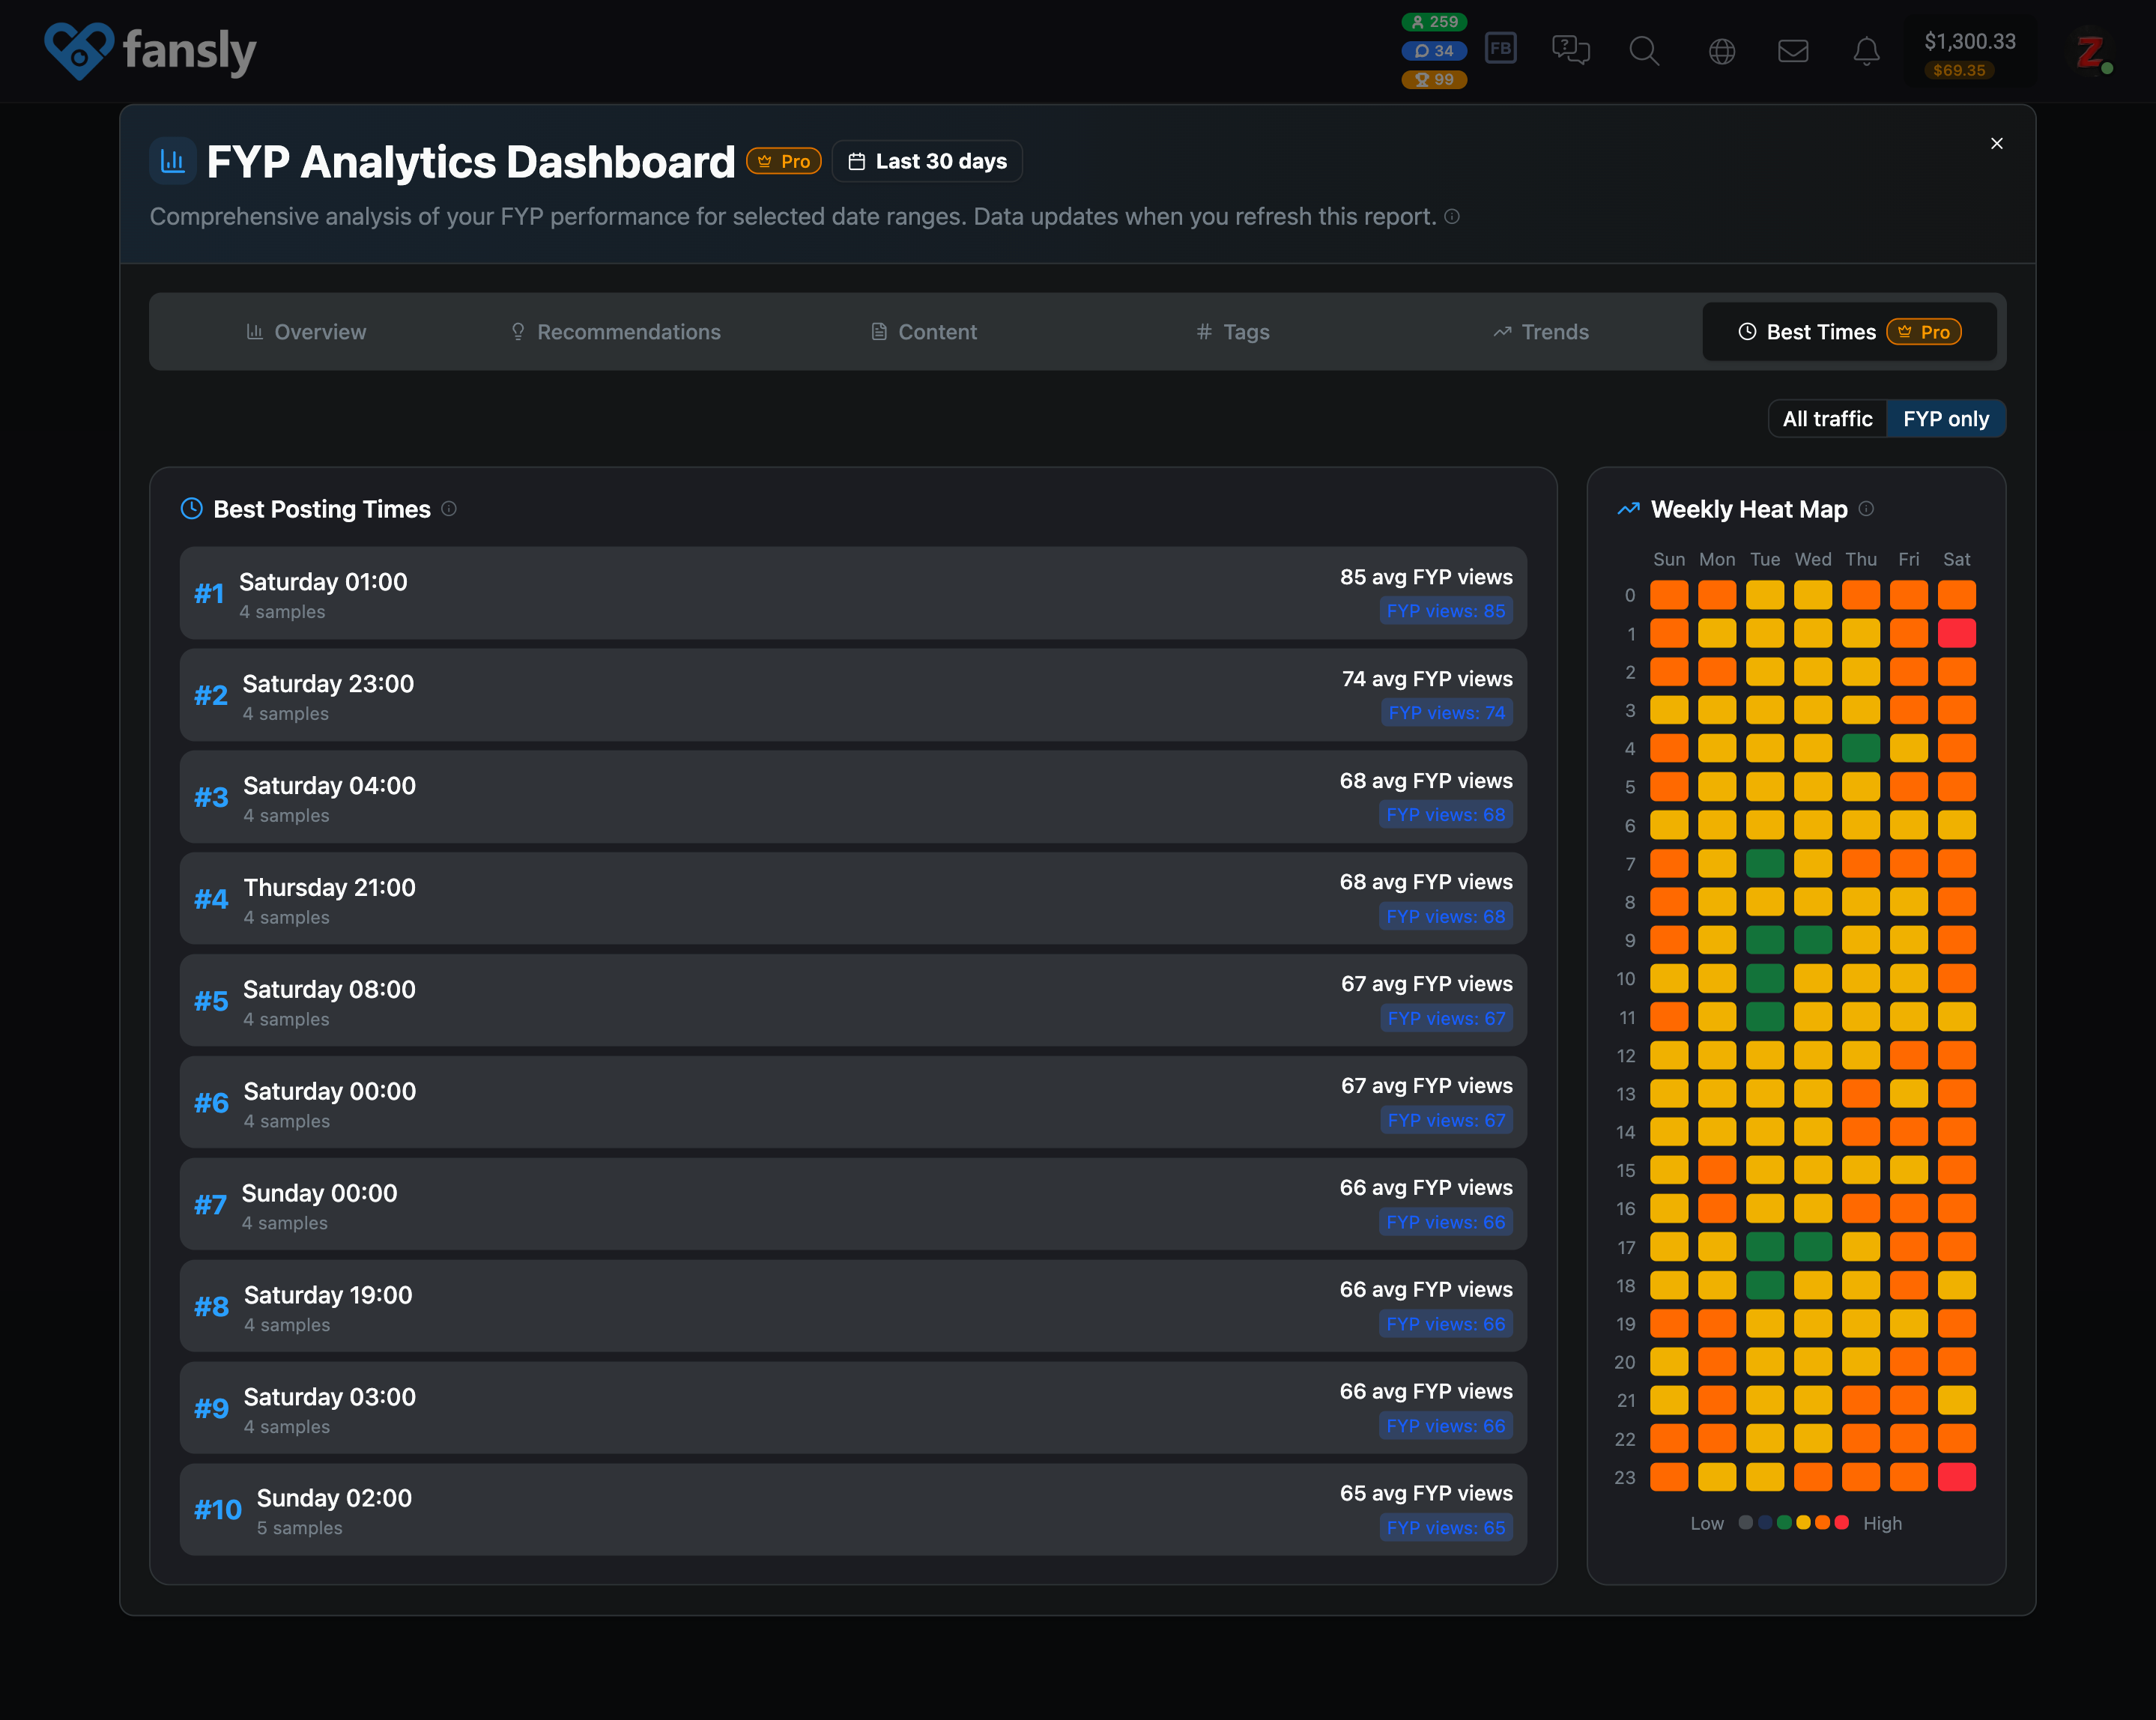The height and width of the screenshot is (1720, 2156).
Task: Click info icon beside Best Posting Times
Action: point(449,509)
